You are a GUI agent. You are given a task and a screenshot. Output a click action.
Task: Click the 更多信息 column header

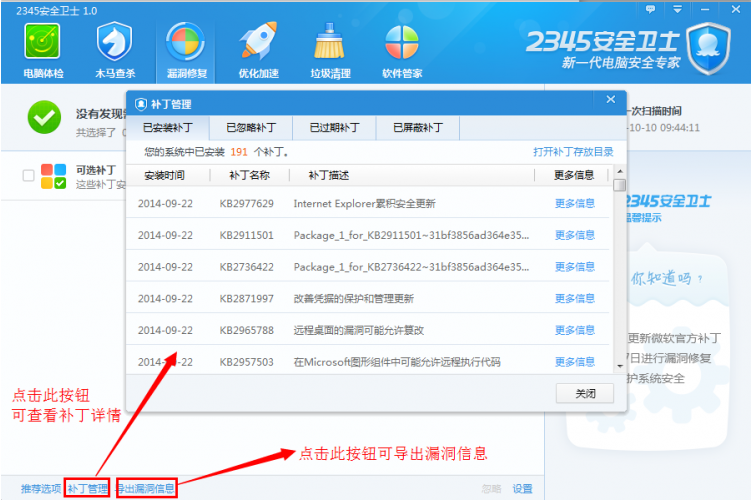click(574, 175)
